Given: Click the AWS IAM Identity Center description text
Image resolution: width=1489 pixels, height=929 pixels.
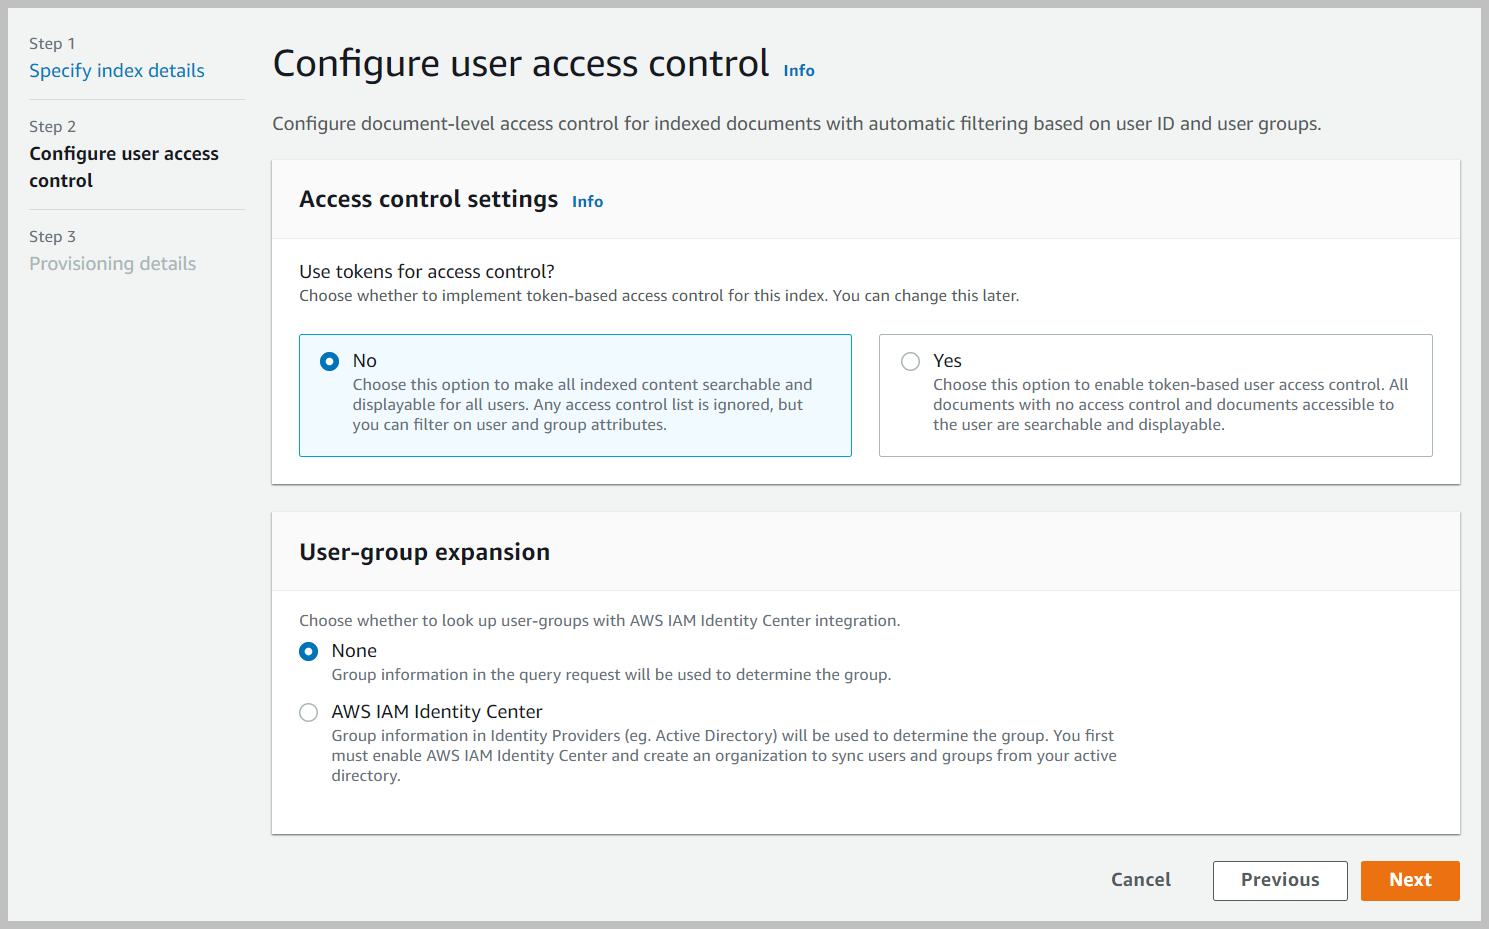Looking at the screenshot, I should 723,755.
